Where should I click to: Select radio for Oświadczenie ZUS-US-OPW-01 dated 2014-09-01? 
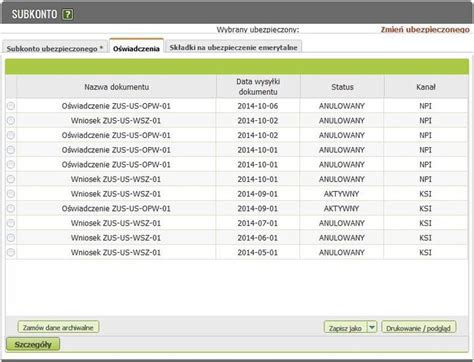click(x=11, y=209)
